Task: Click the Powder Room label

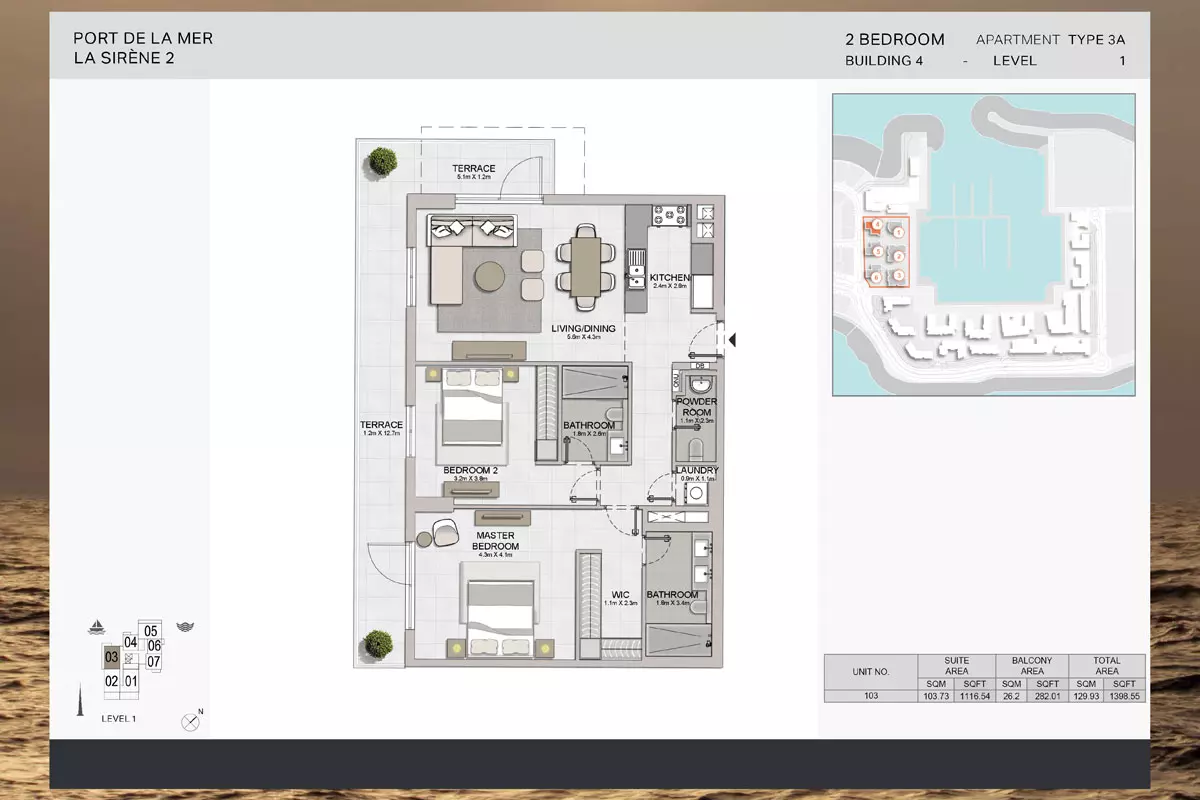Action: tap(698, 407)
